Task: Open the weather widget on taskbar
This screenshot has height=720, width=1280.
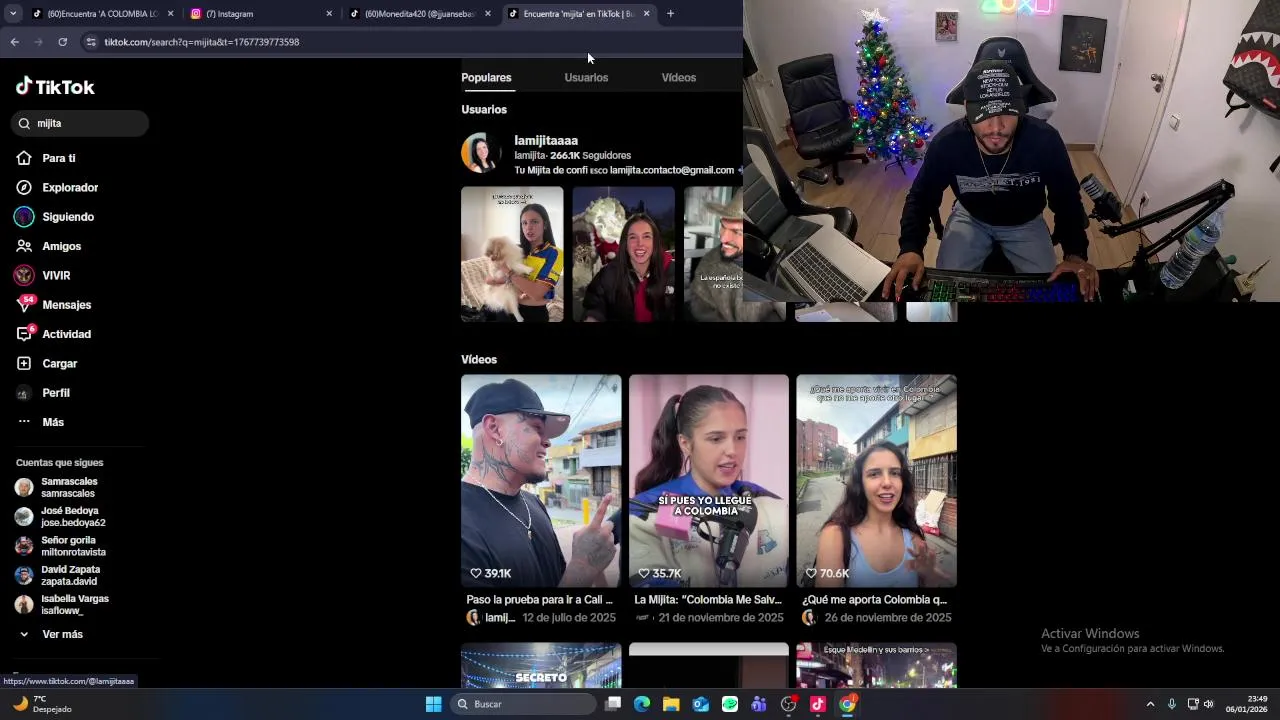Action: pos(42,704)
